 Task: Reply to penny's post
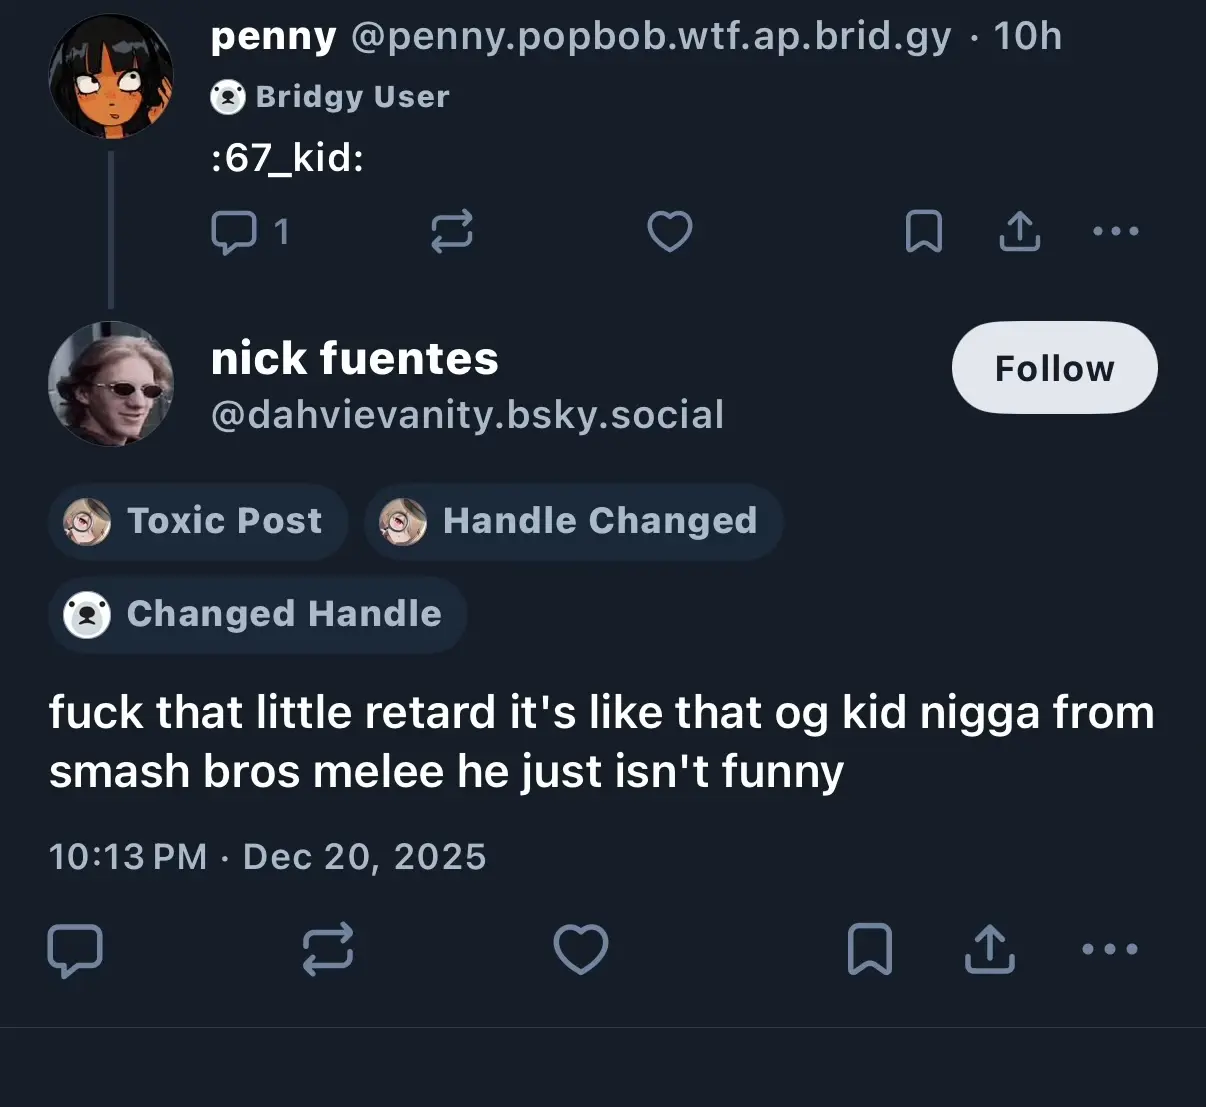(234, 232)
